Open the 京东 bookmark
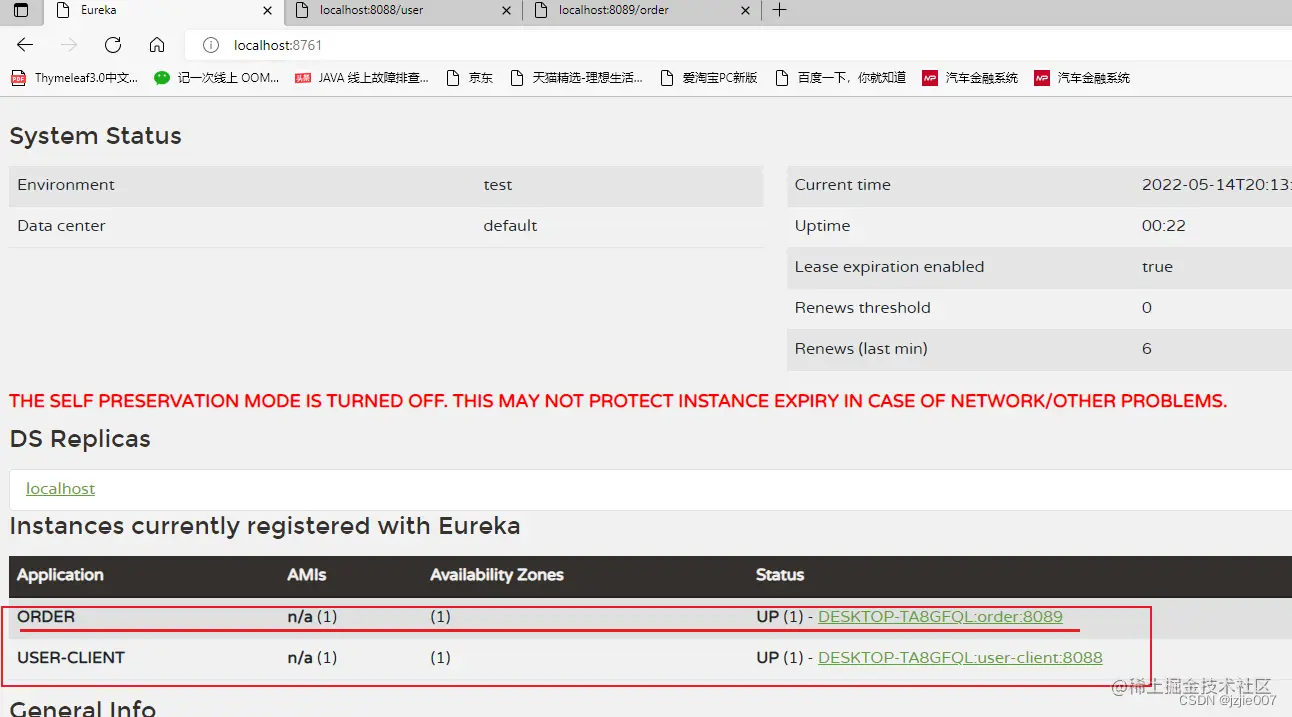 (470, 78)
